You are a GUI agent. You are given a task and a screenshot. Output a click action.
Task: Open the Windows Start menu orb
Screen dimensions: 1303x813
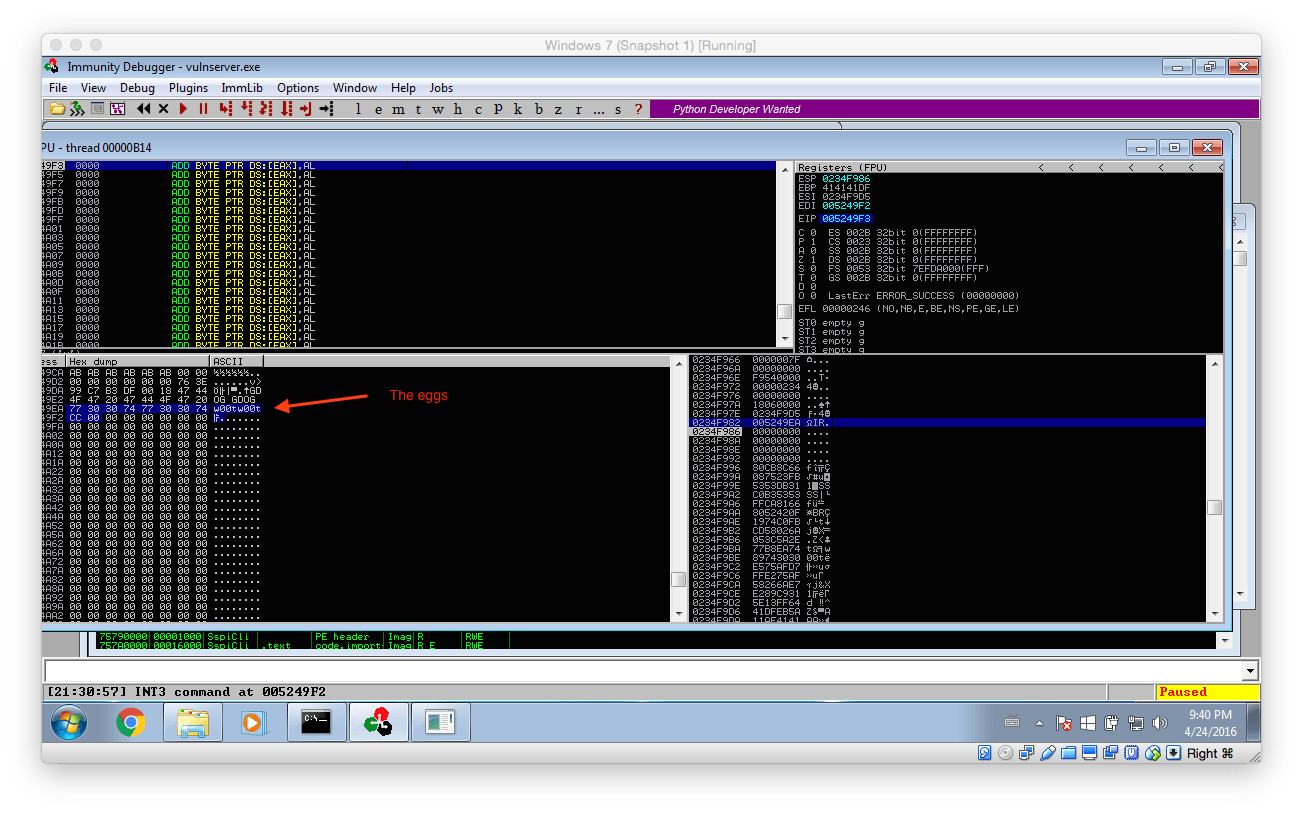pos(69,722)
